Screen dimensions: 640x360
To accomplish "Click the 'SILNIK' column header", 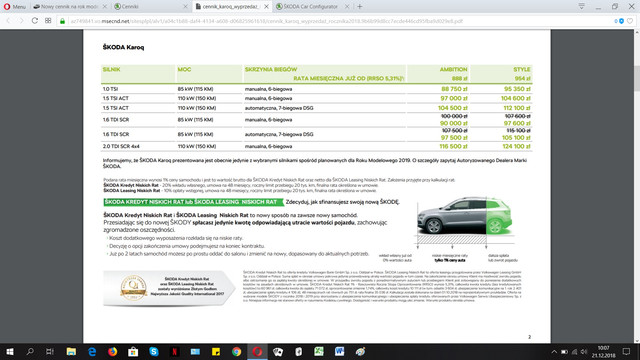I will click(111, 69).
